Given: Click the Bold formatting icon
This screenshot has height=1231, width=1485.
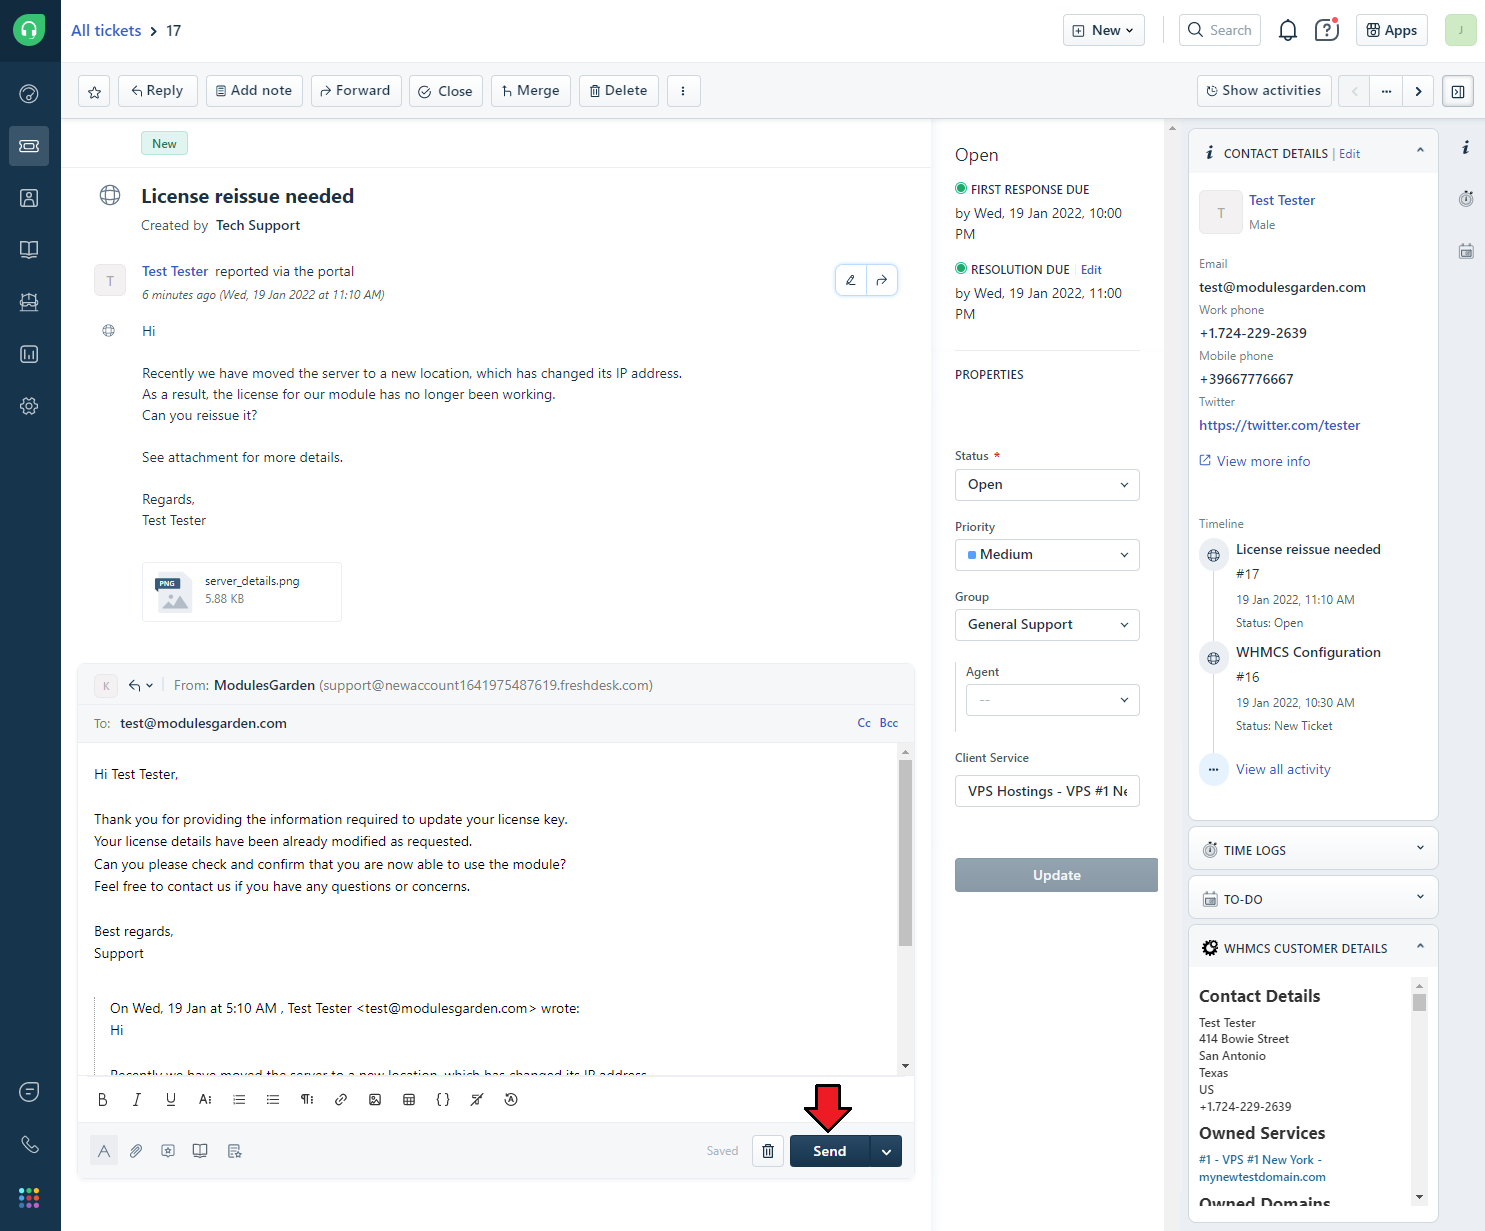Looking at the screenshot, I should pyautogui.click(x=102, y=1099).
